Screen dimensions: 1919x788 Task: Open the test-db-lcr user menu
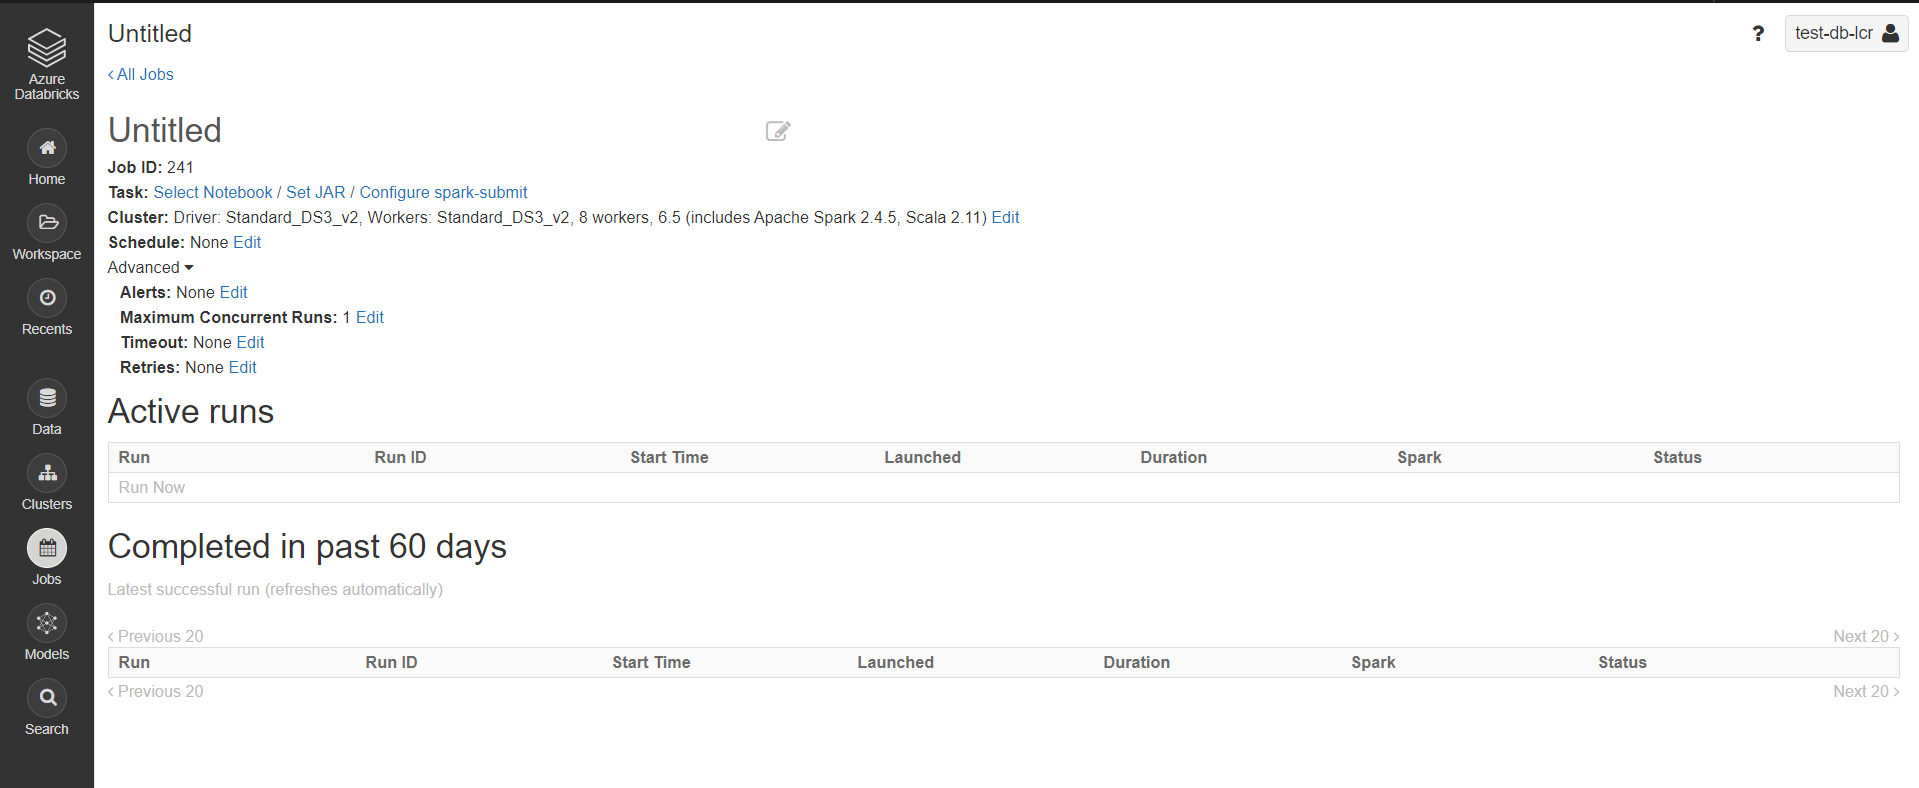[x=1846, y=33]
